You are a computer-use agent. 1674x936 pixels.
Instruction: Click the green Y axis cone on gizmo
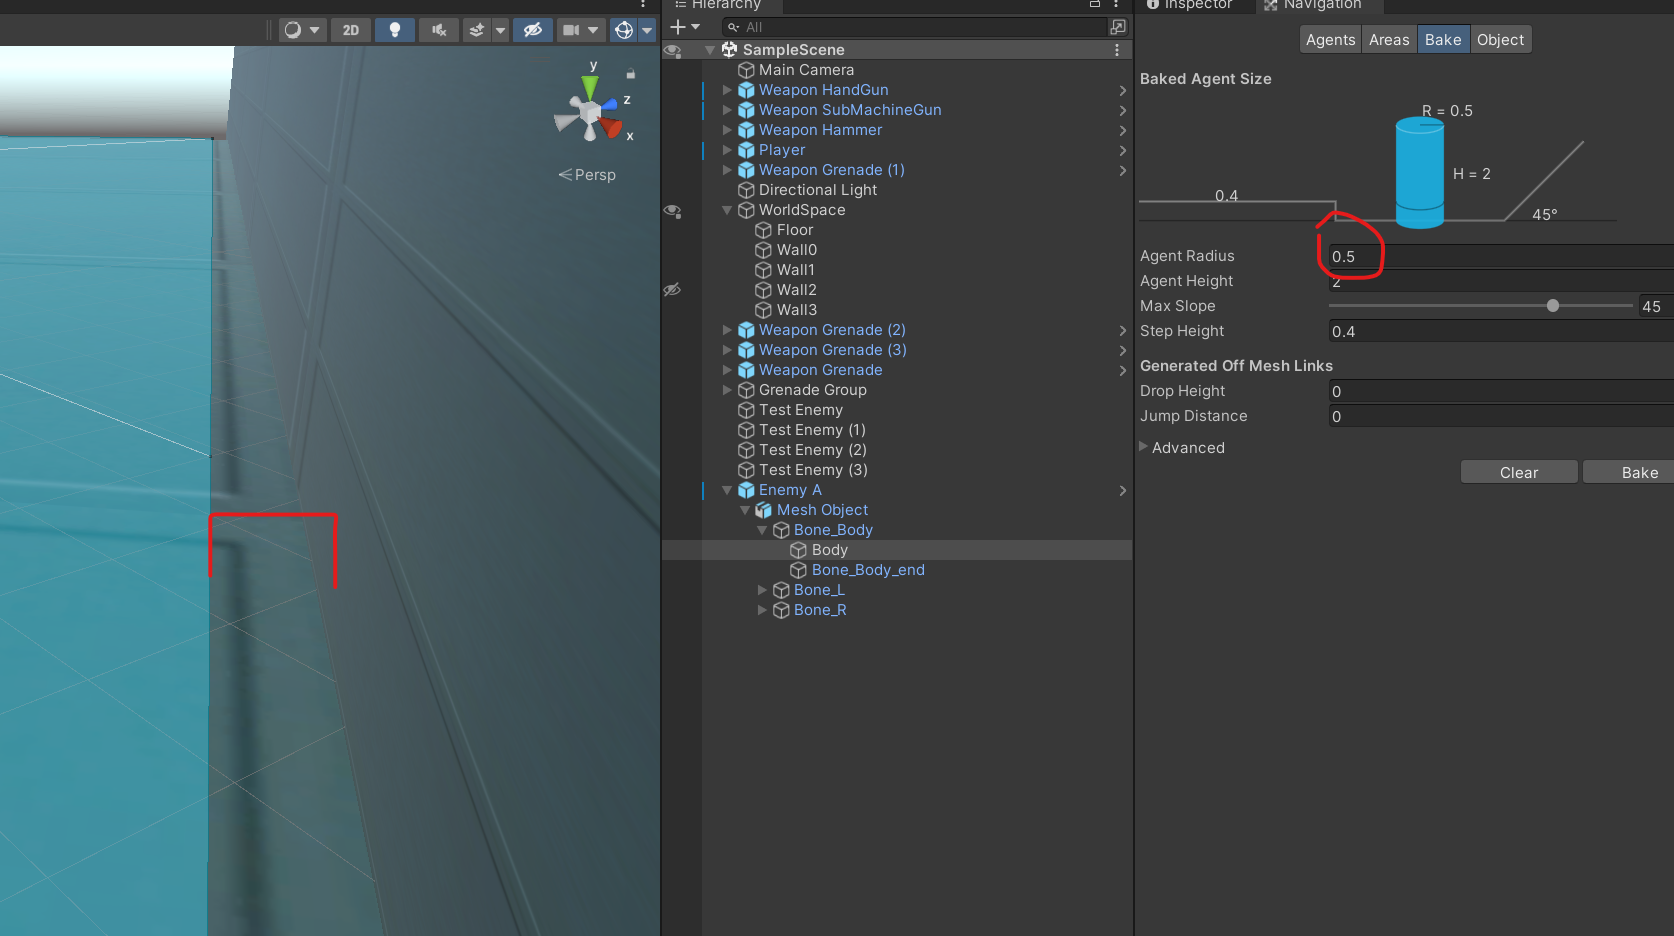pos(590,86)
